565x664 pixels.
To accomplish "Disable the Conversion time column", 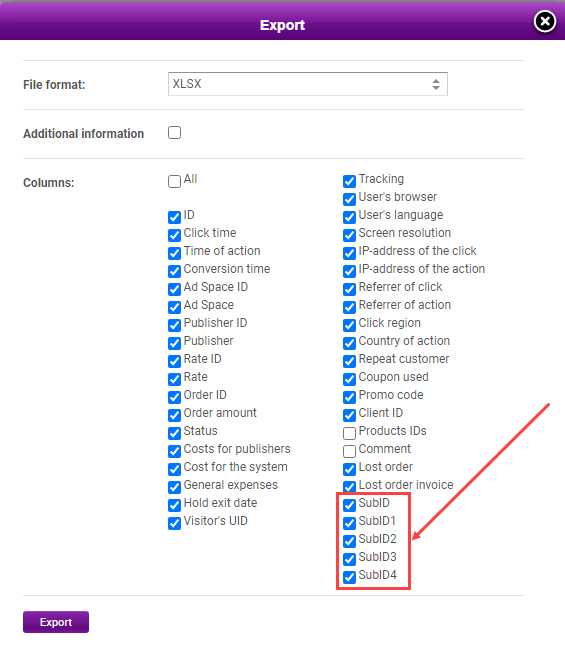I will click(174, 271).
